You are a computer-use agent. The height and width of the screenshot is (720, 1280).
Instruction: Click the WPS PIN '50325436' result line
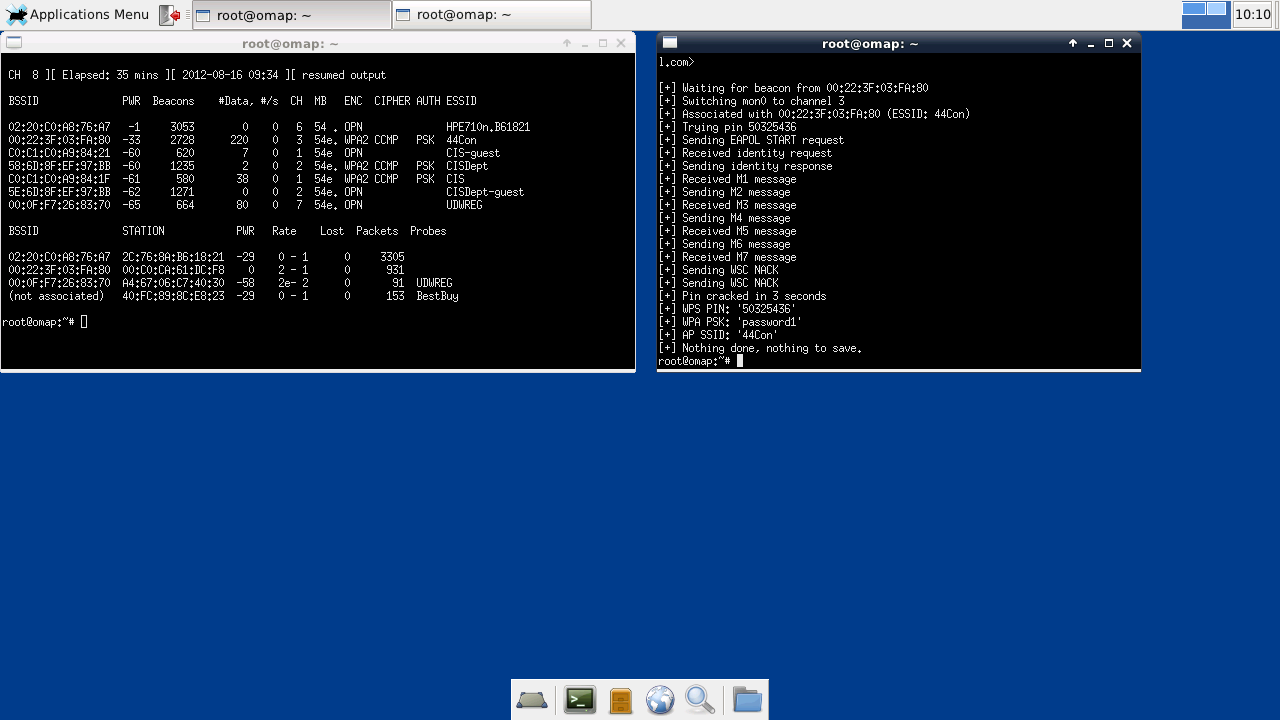click(727, 309)
